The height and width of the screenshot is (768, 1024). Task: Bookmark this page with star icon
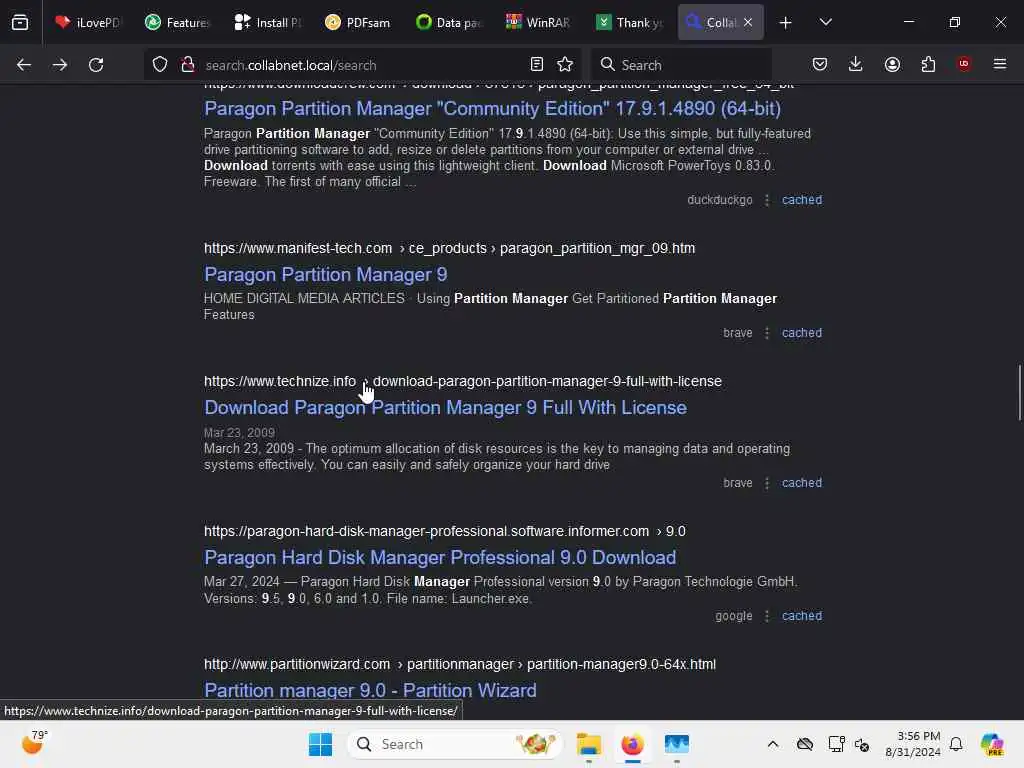[x=565, y=64]
